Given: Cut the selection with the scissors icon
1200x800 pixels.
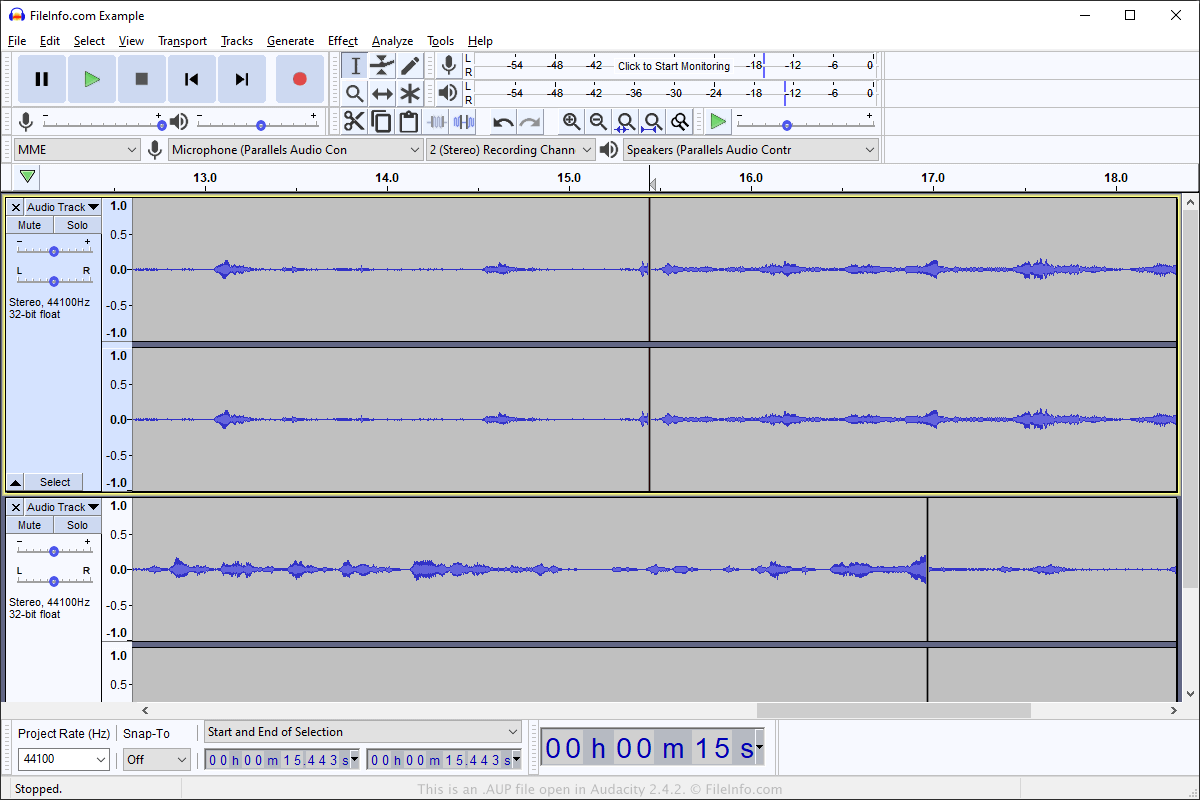Looking at the screenshot, I should (x=354, y=122).
